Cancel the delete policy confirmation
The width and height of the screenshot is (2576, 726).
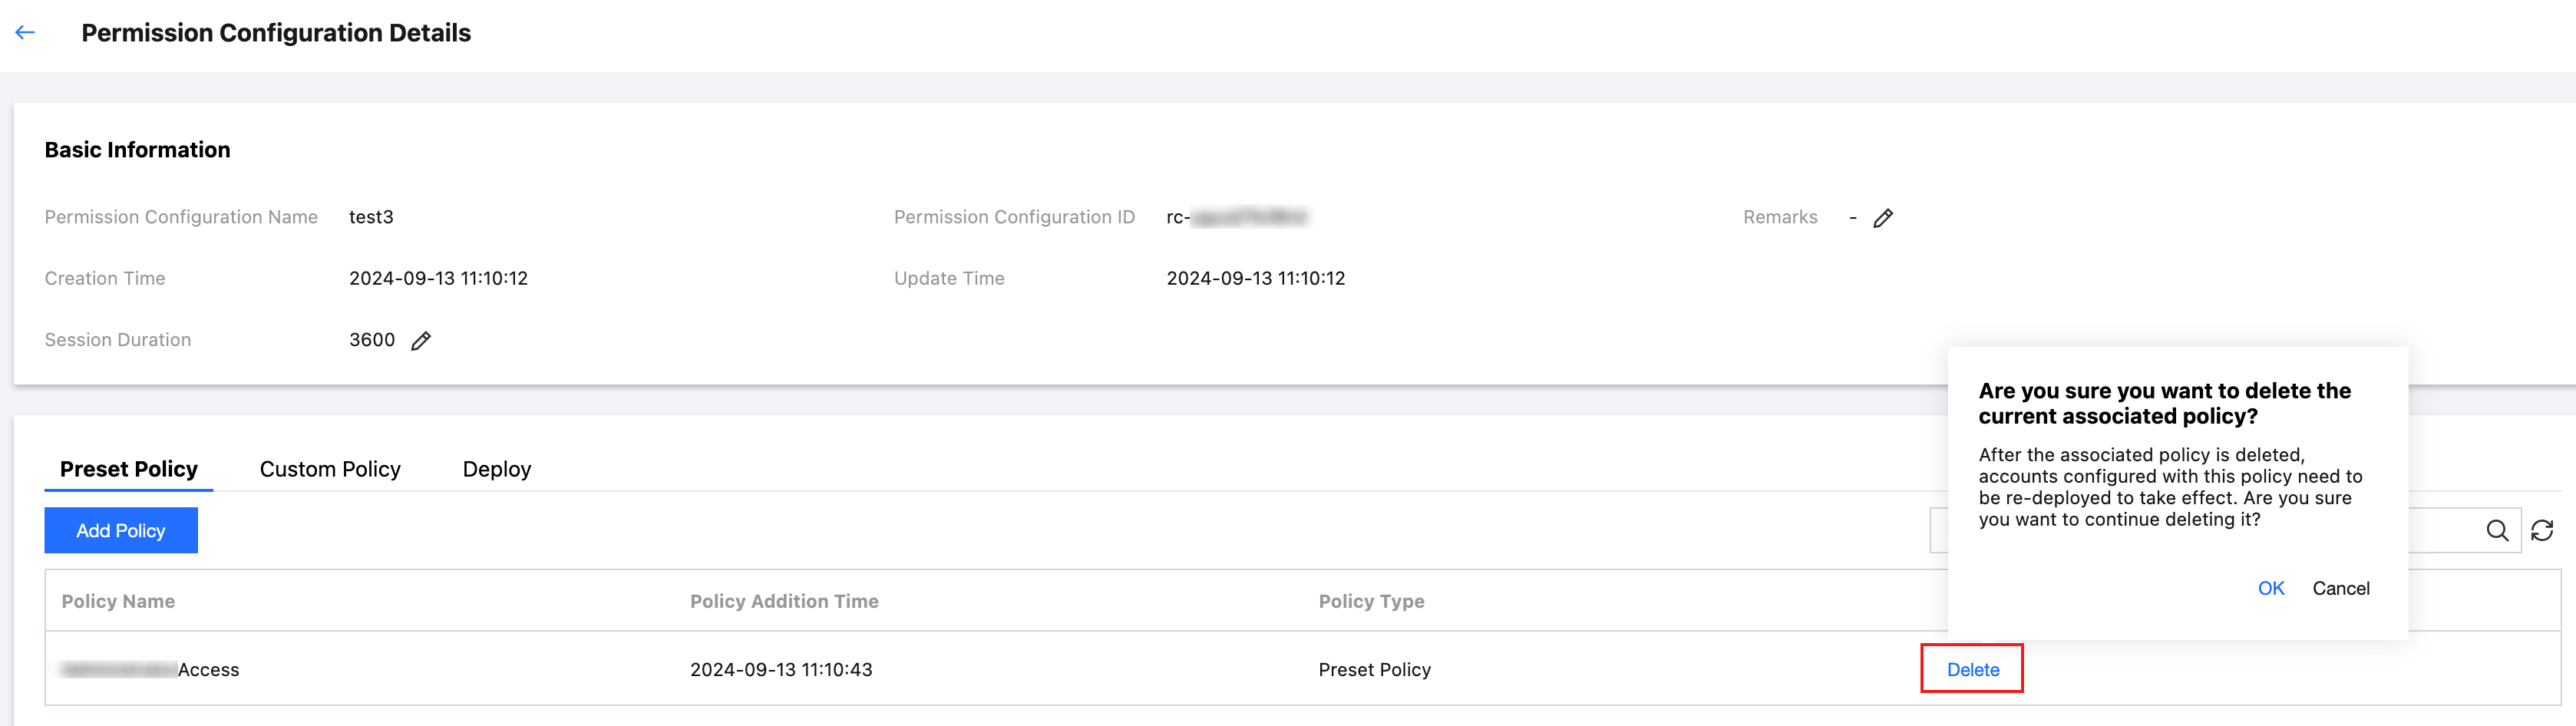tap(2340, 588)
